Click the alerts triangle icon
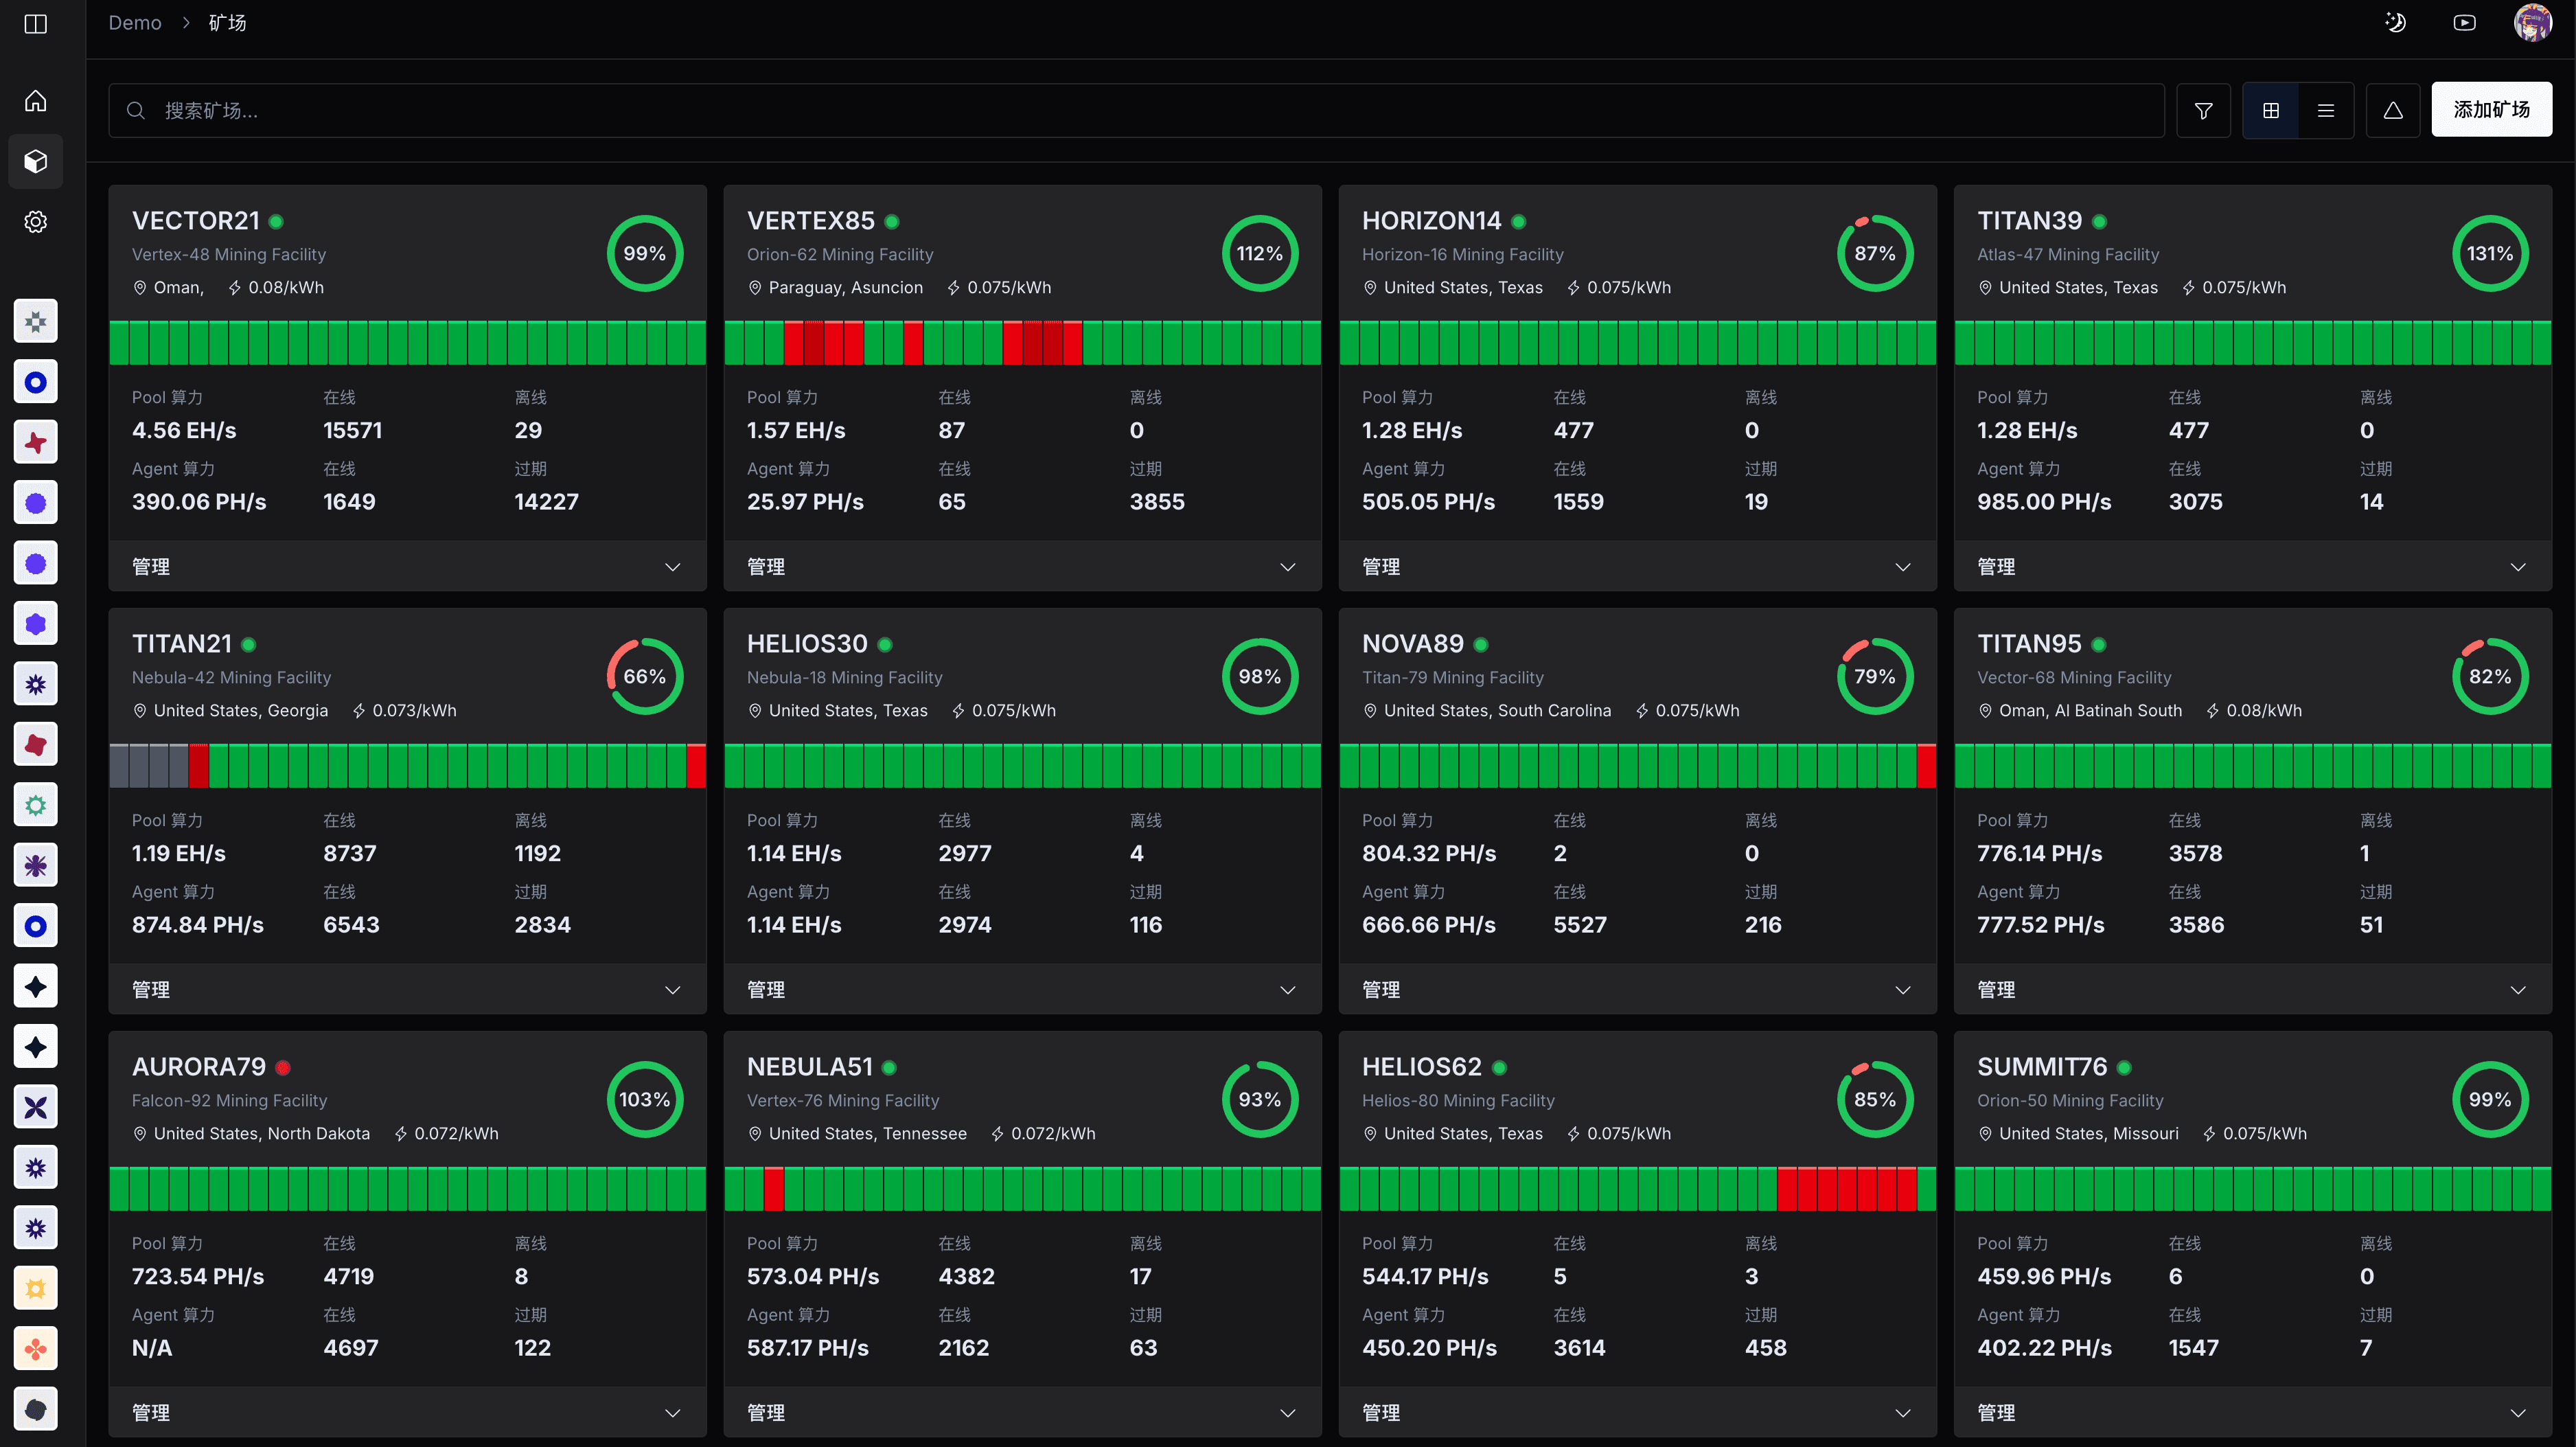Viewport: 2576px width, 1447px height. pos(2392,110)
